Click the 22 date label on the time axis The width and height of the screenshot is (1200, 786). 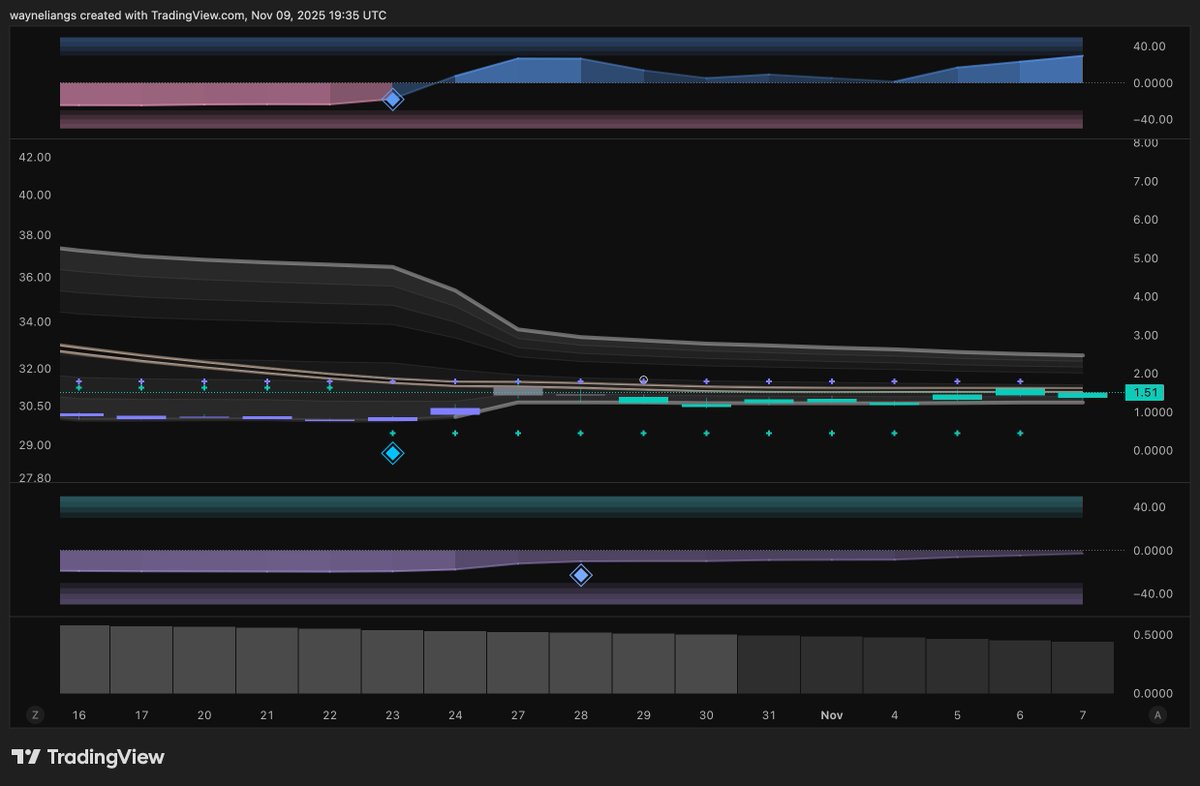click(330, 715)
